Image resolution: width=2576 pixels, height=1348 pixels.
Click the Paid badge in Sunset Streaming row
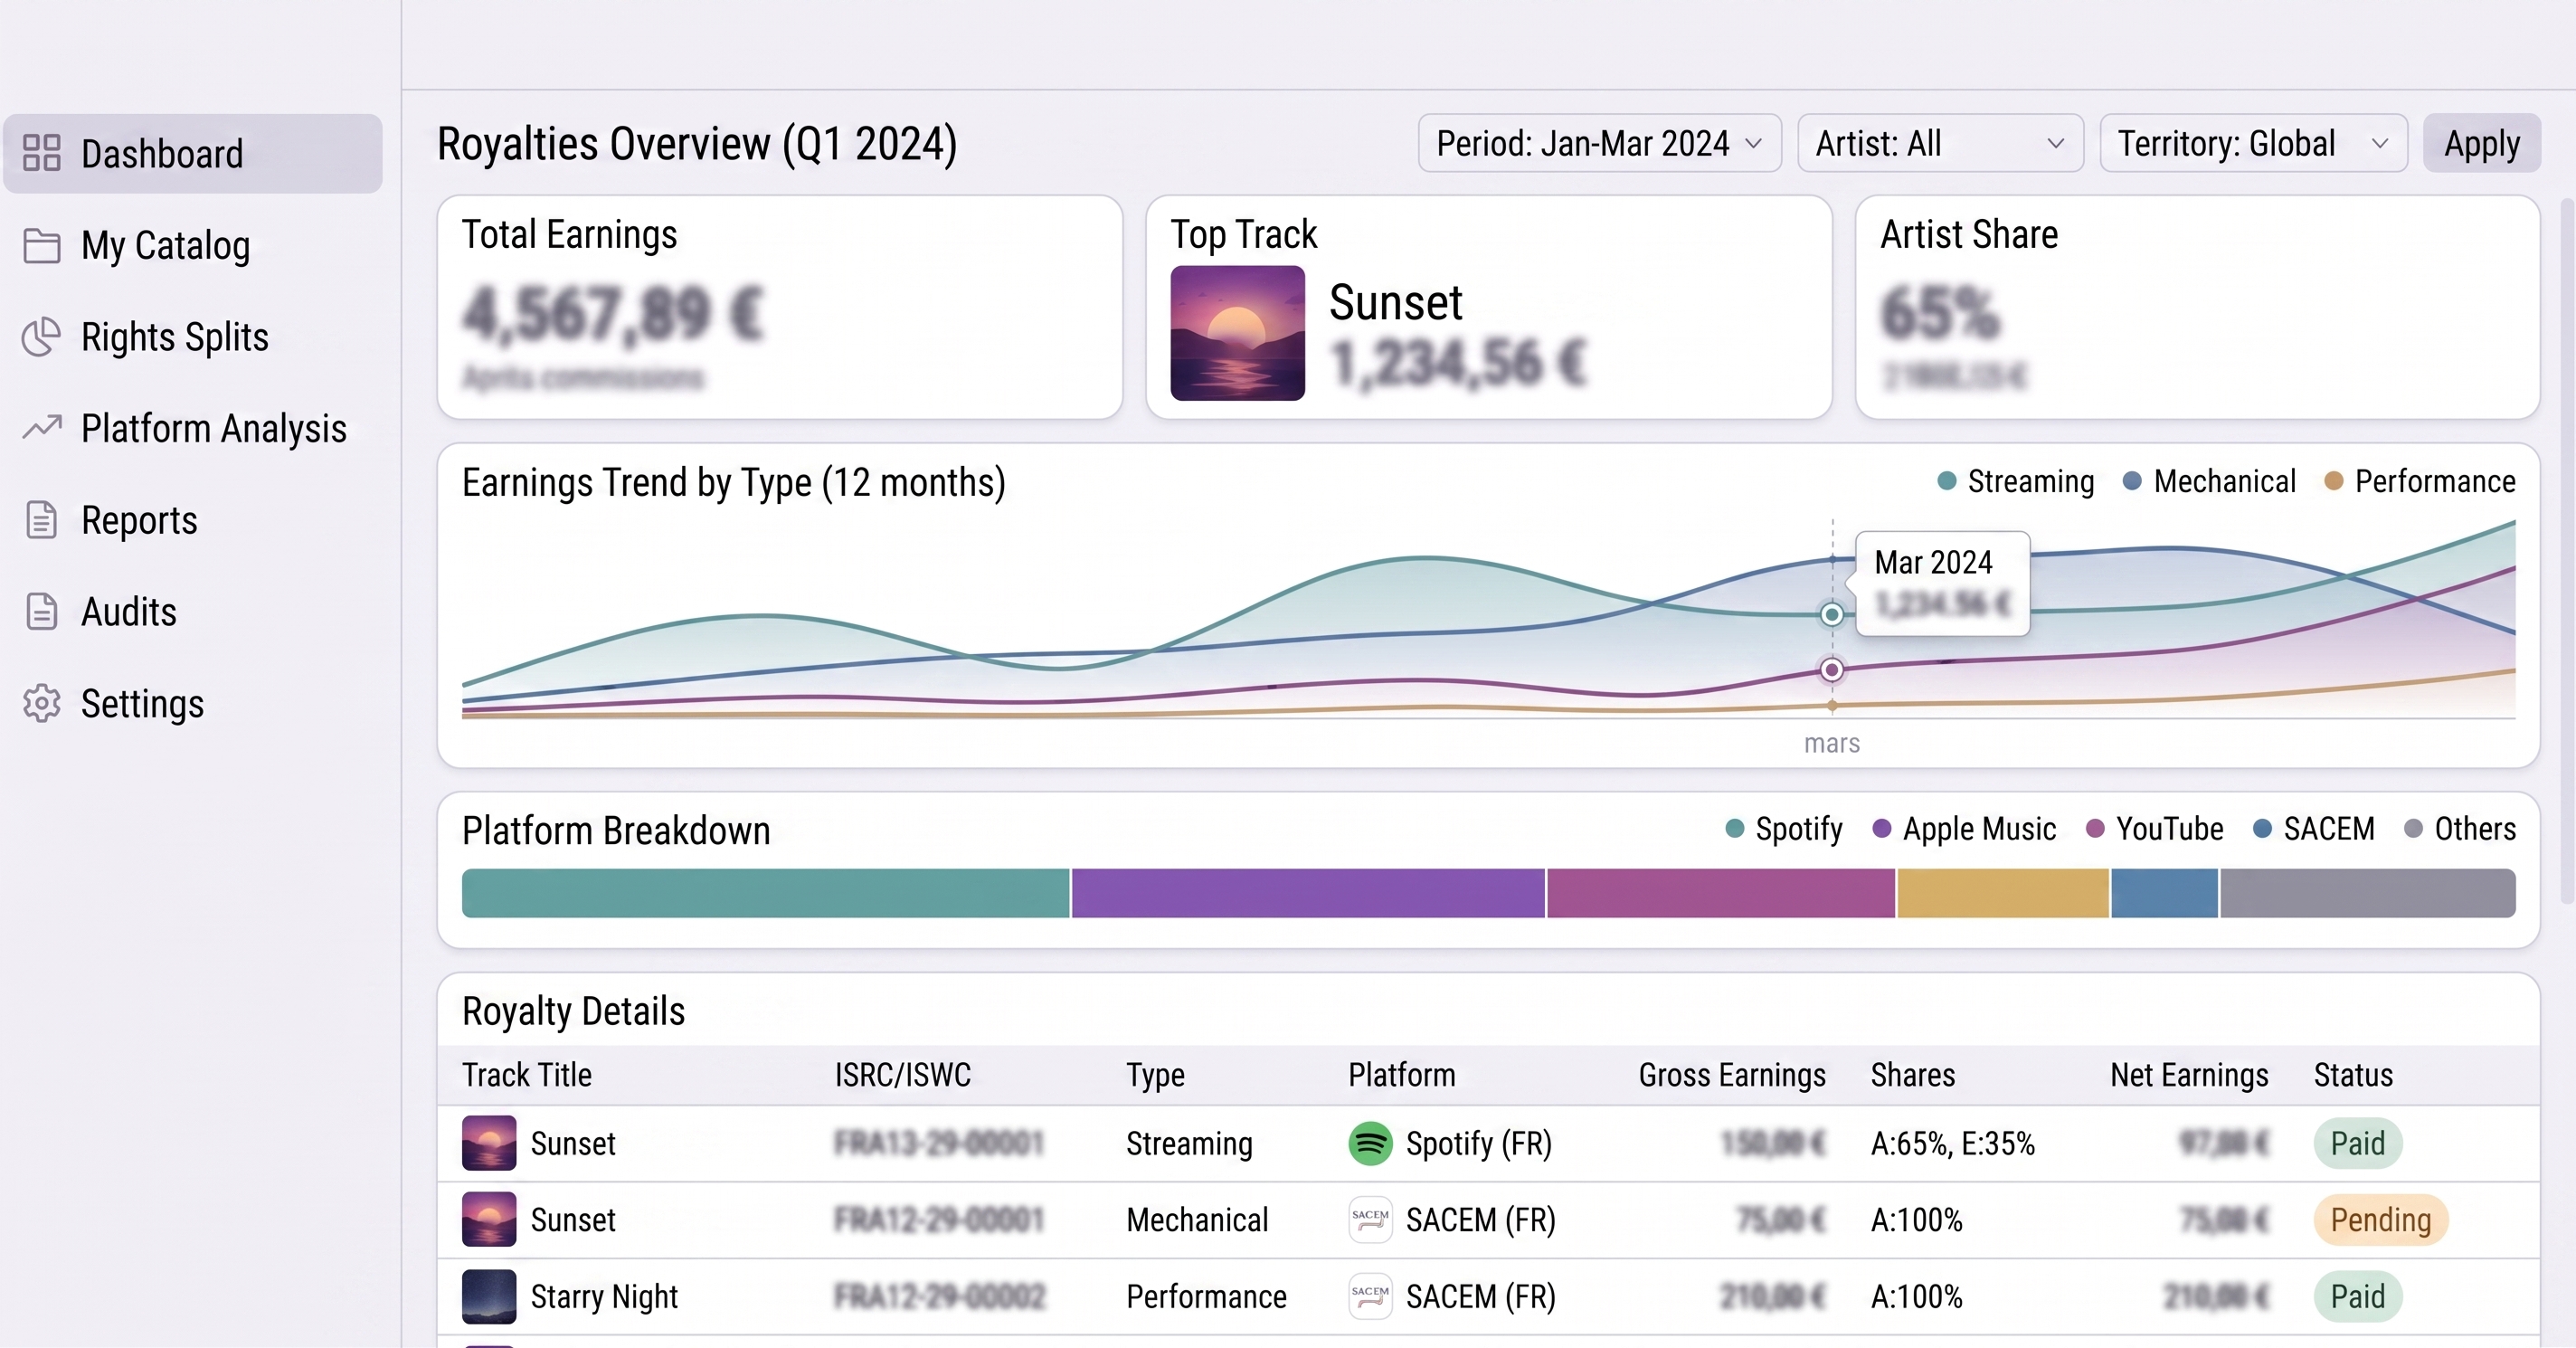[2358, 1143]
